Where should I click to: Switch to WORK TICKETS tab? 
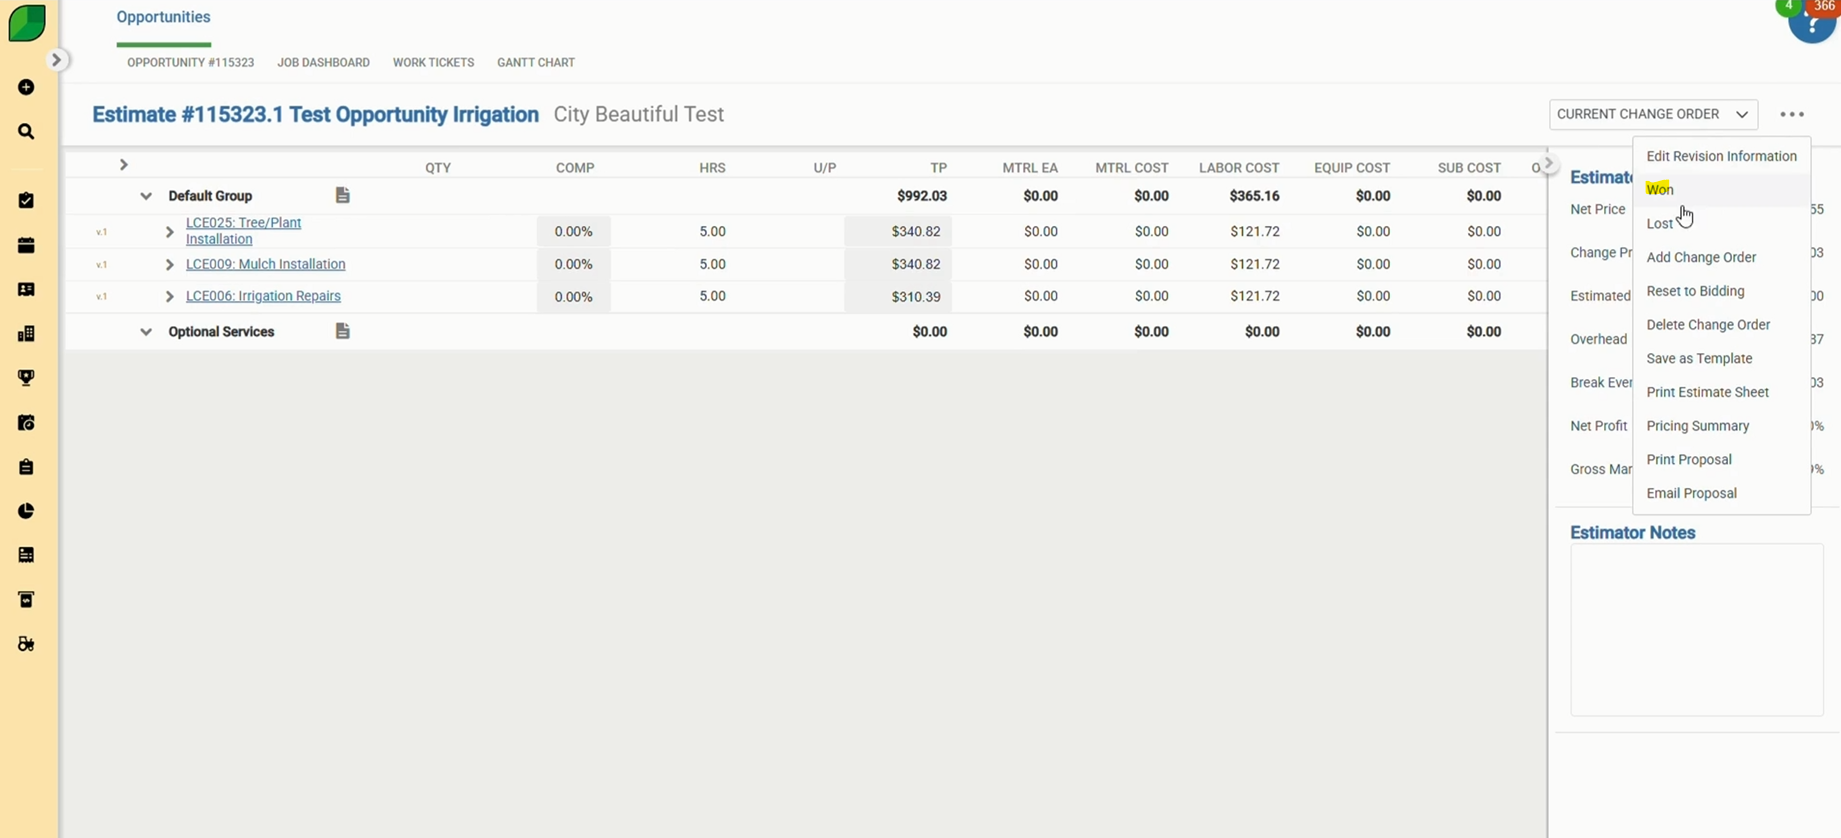(433, 62)
